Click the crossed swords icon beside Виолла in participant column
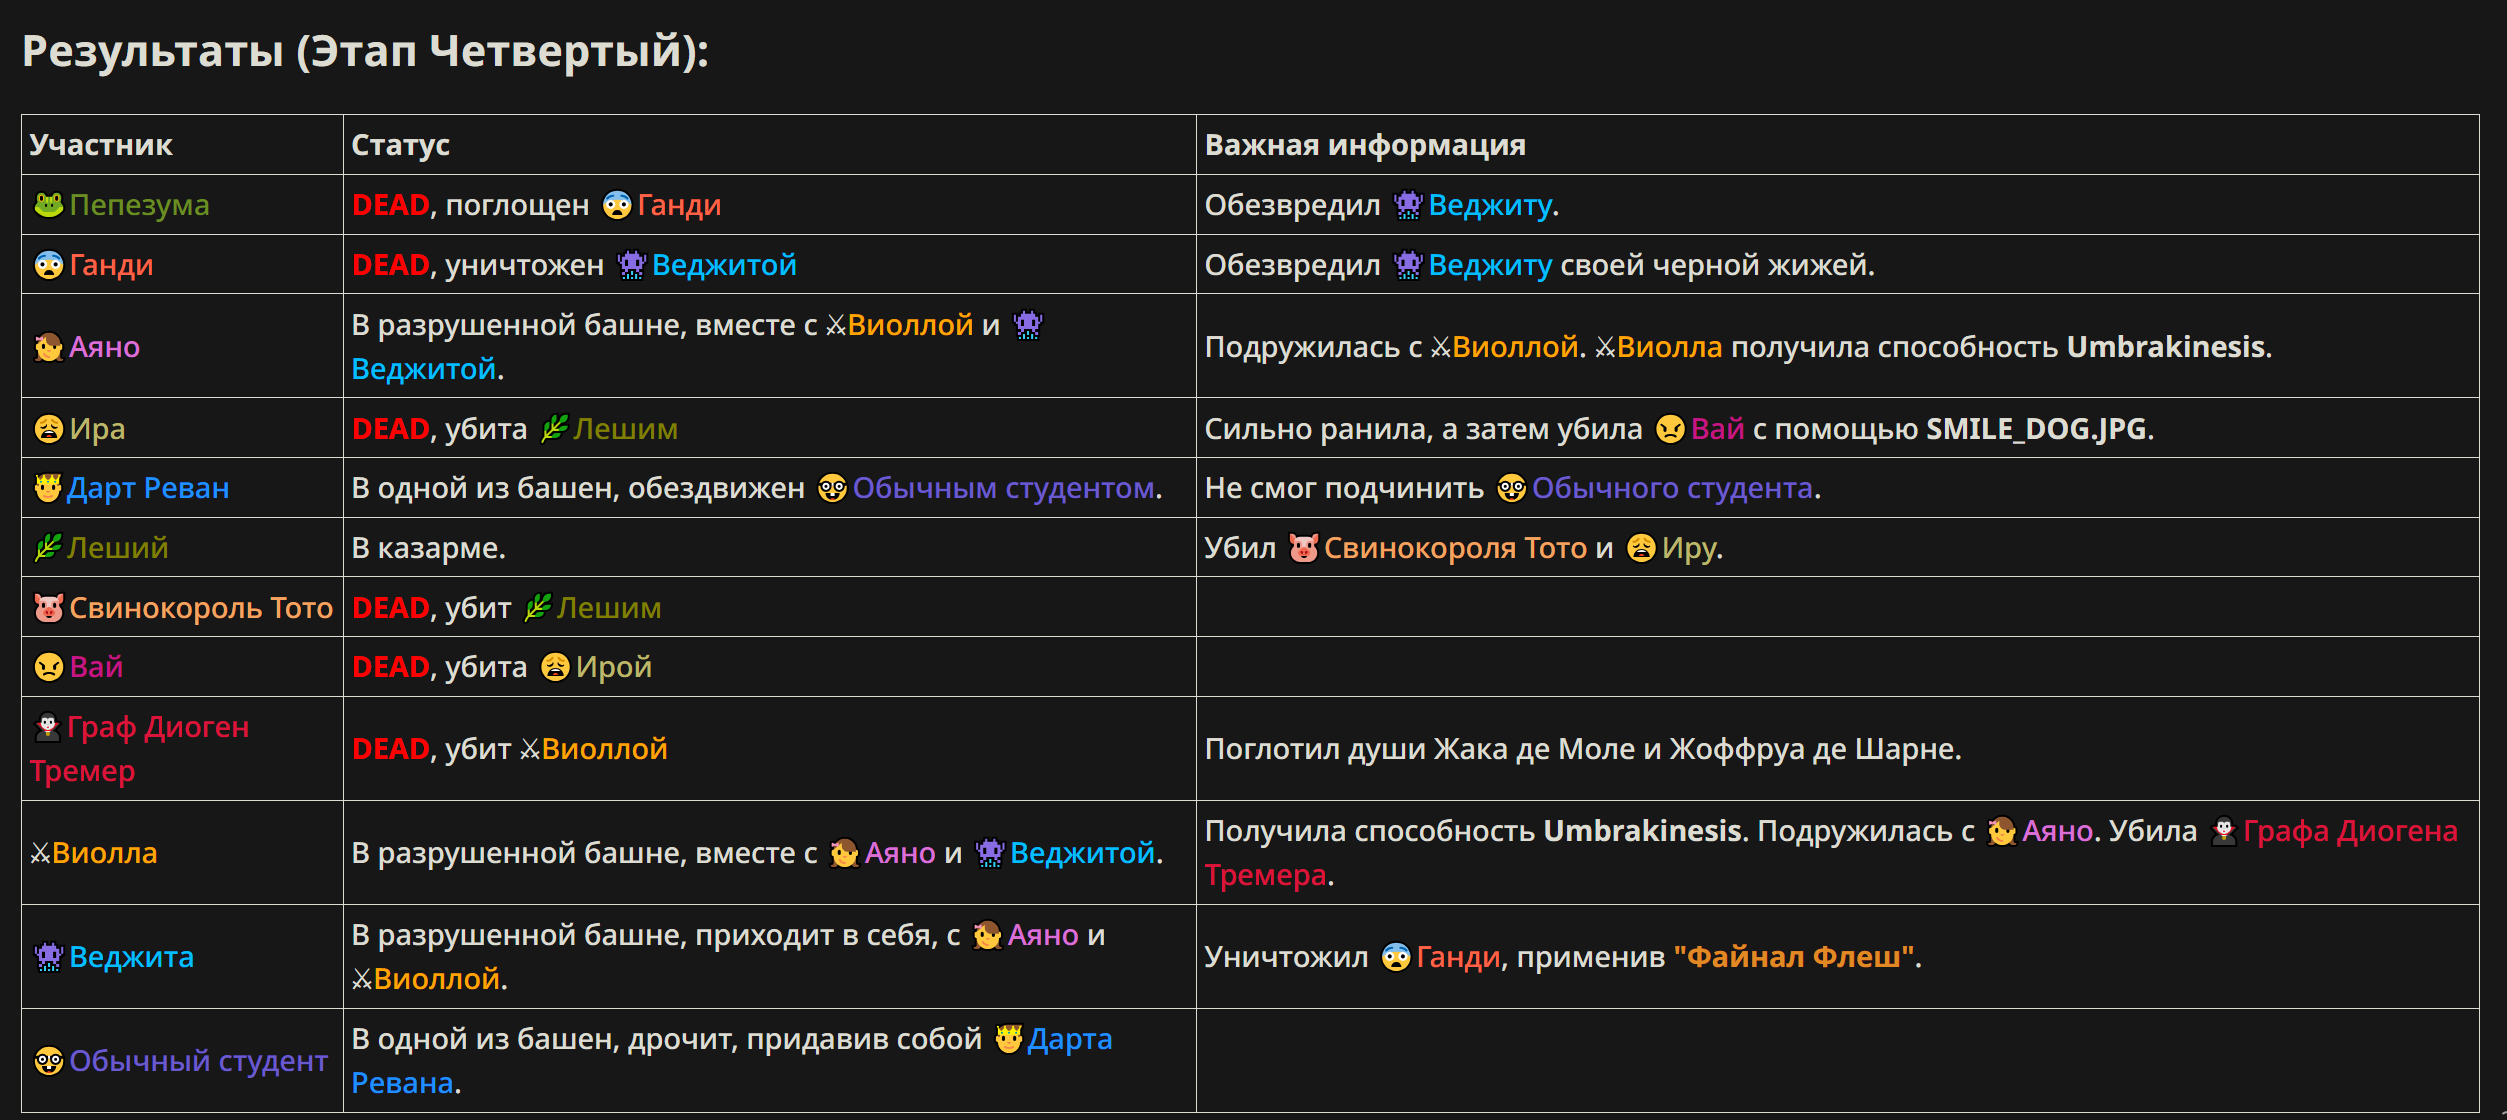The width and height of the screenshot is (2507, 1120). click(40, 853)
